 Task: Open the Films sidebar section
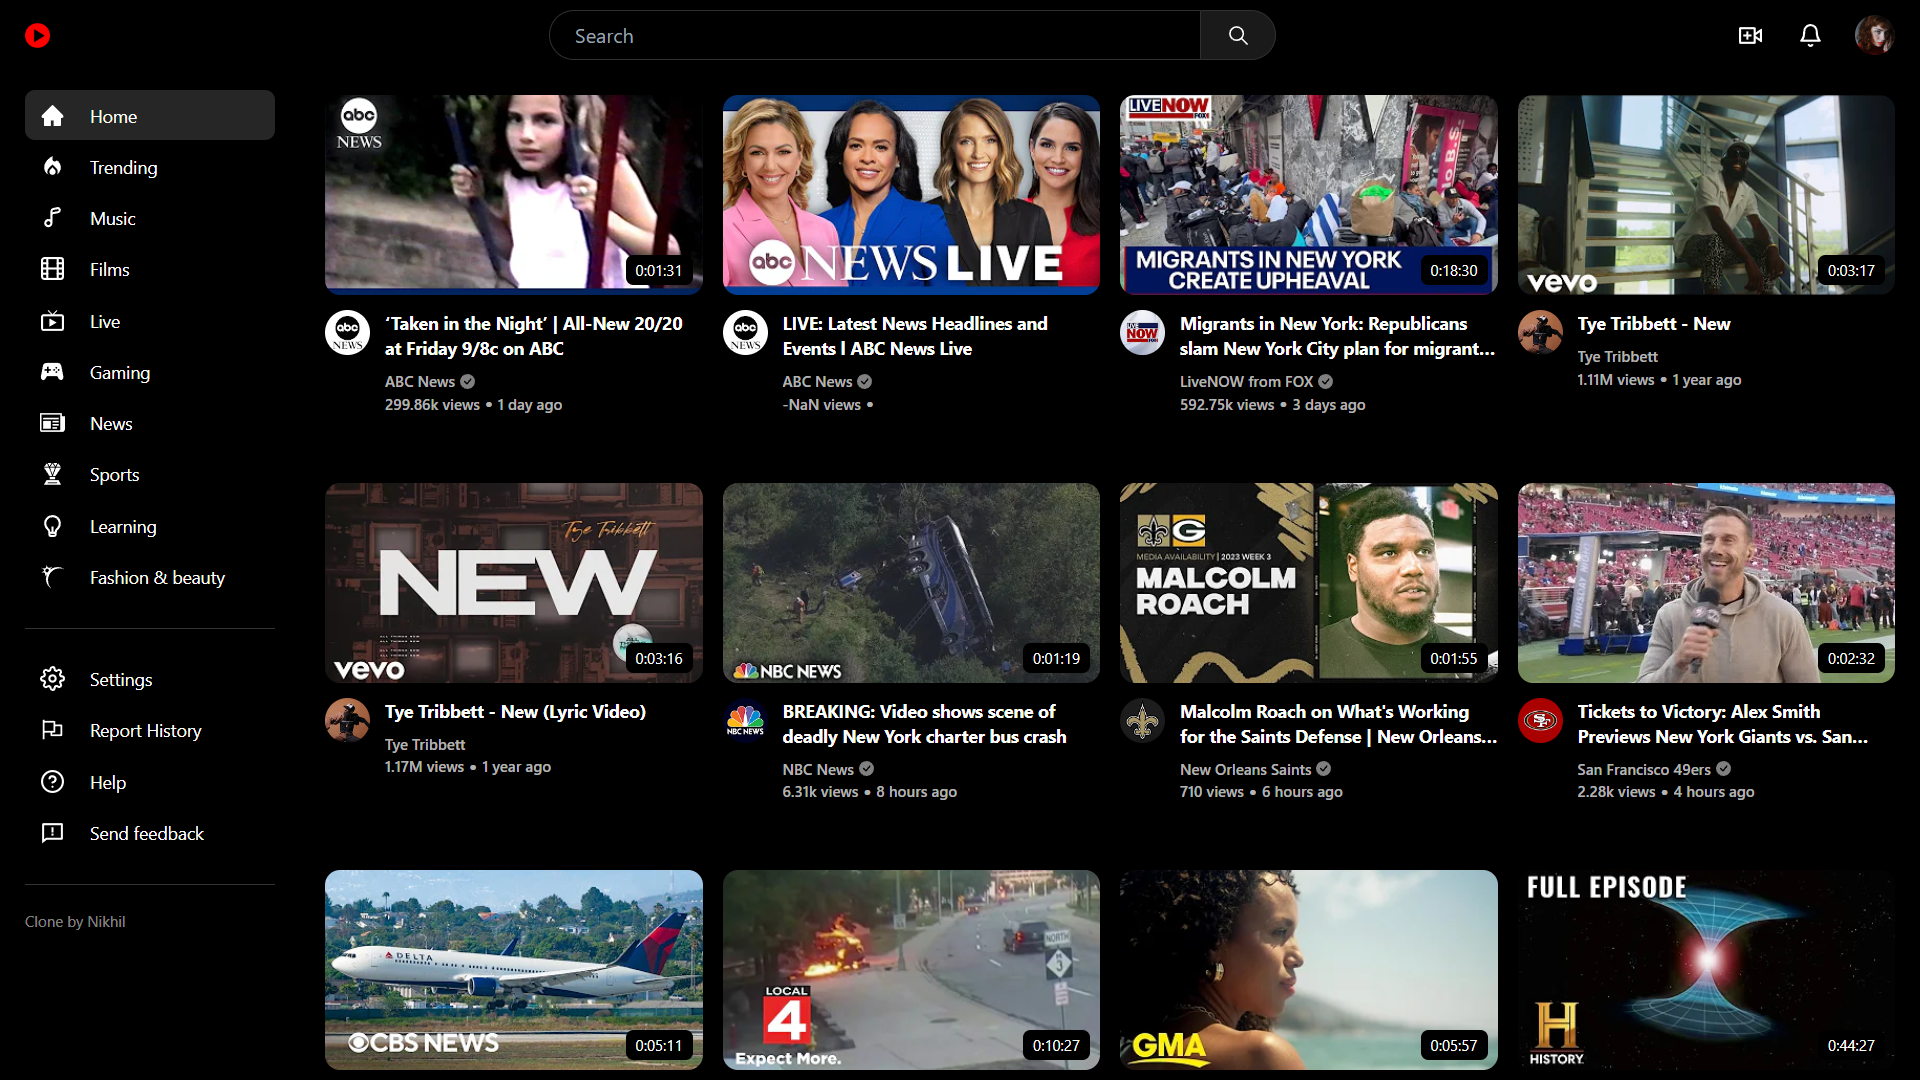coord(109,269)
